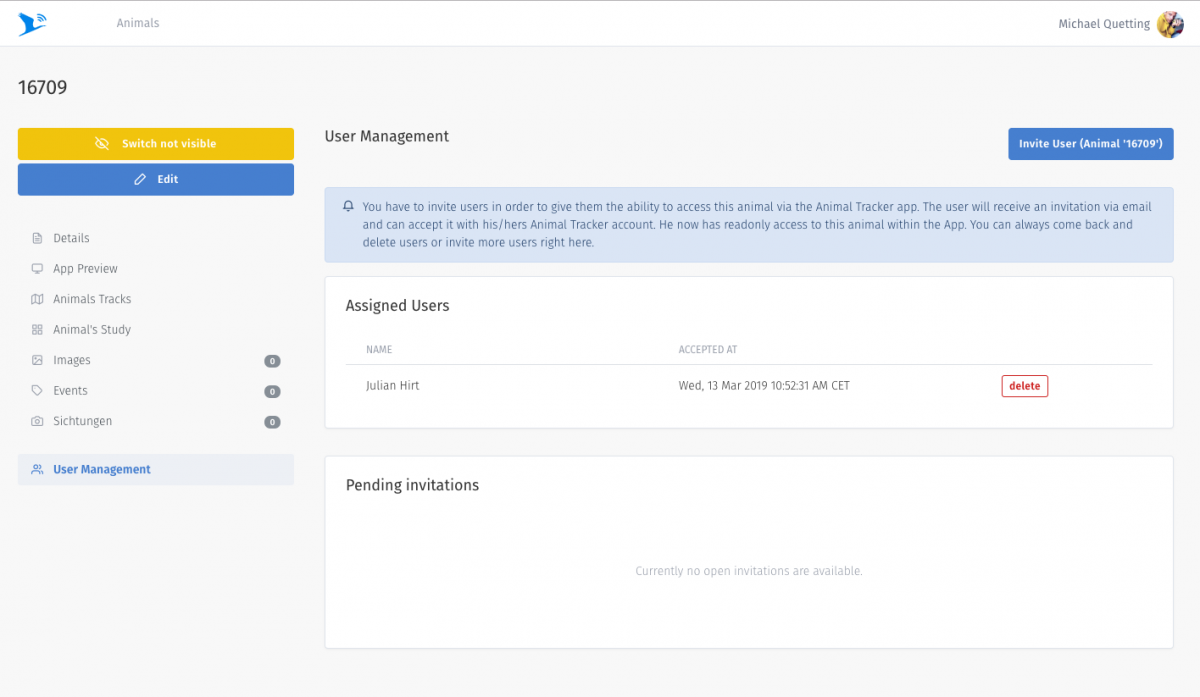Select User Management in the sidebar
The width and height of the screenshot is (1200, 697).
pyautogui.click(x=156, y=470)
